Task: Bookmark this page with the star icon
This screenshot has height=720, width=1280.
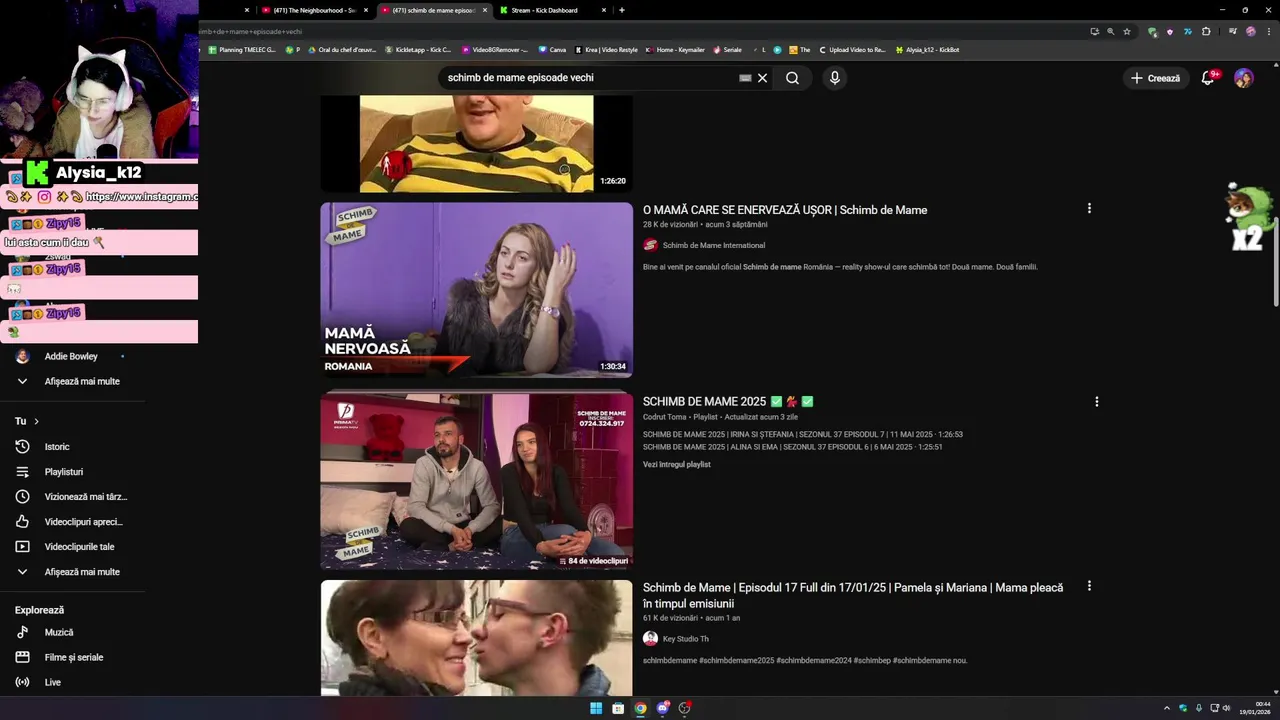Action: coord(1127,31)
